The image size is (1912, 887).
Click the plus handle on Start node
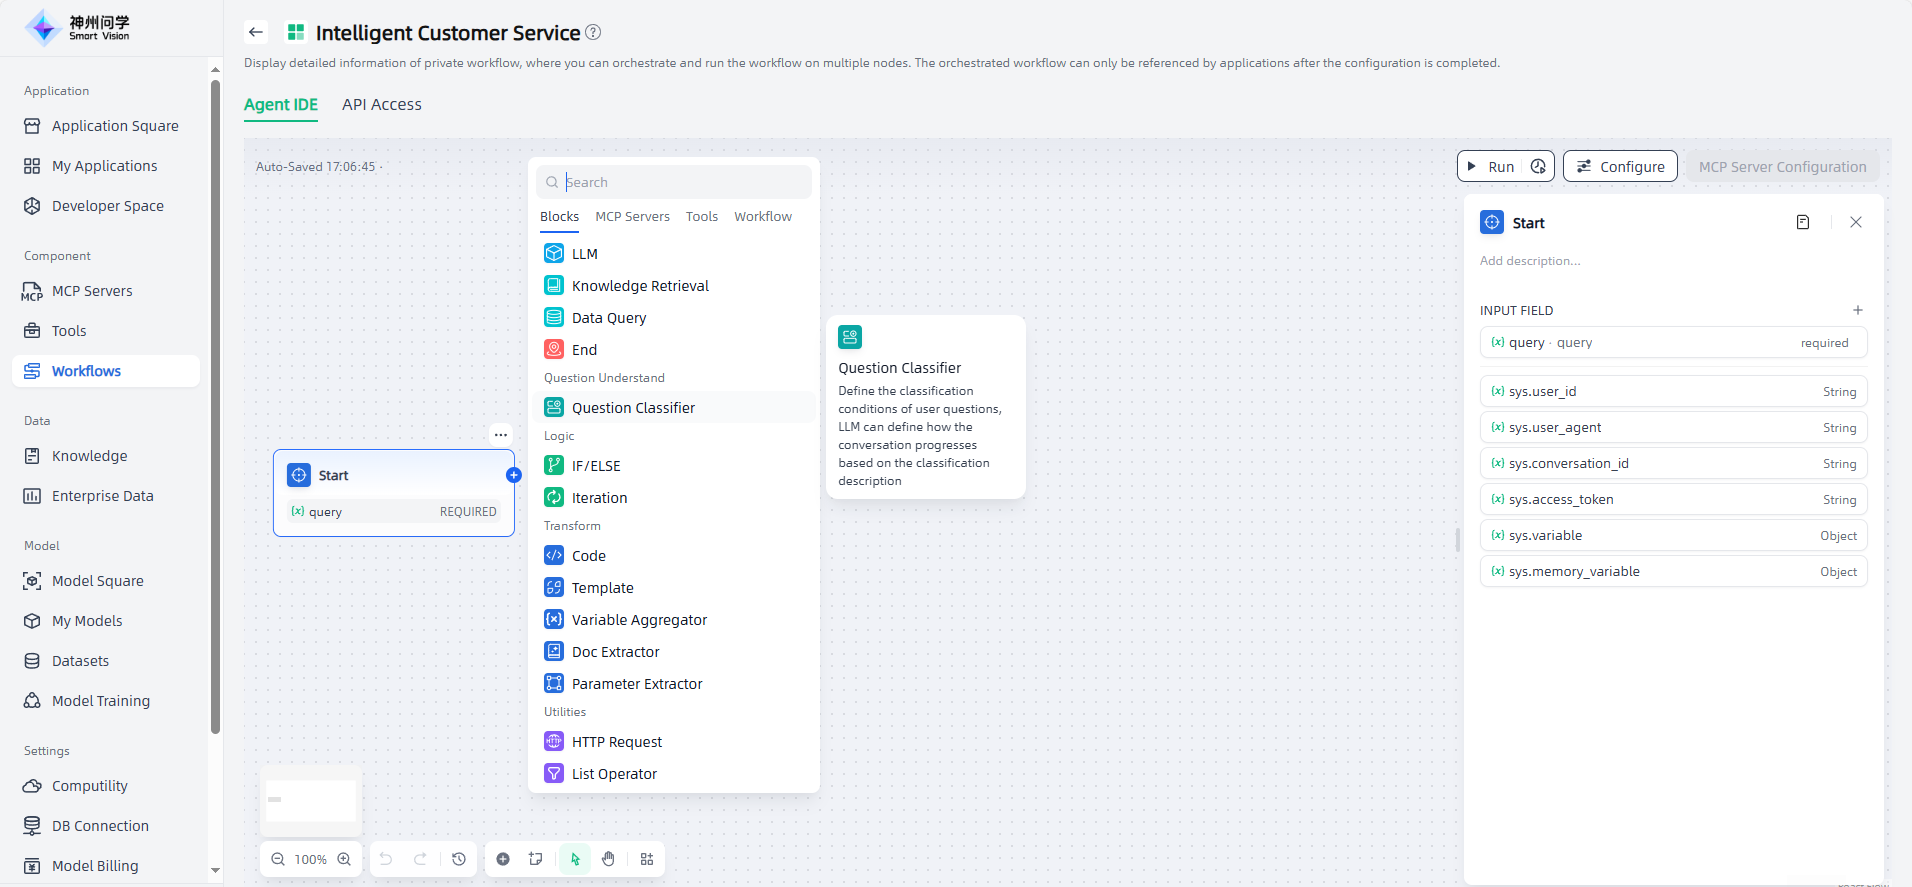click(x=514, y=475)
